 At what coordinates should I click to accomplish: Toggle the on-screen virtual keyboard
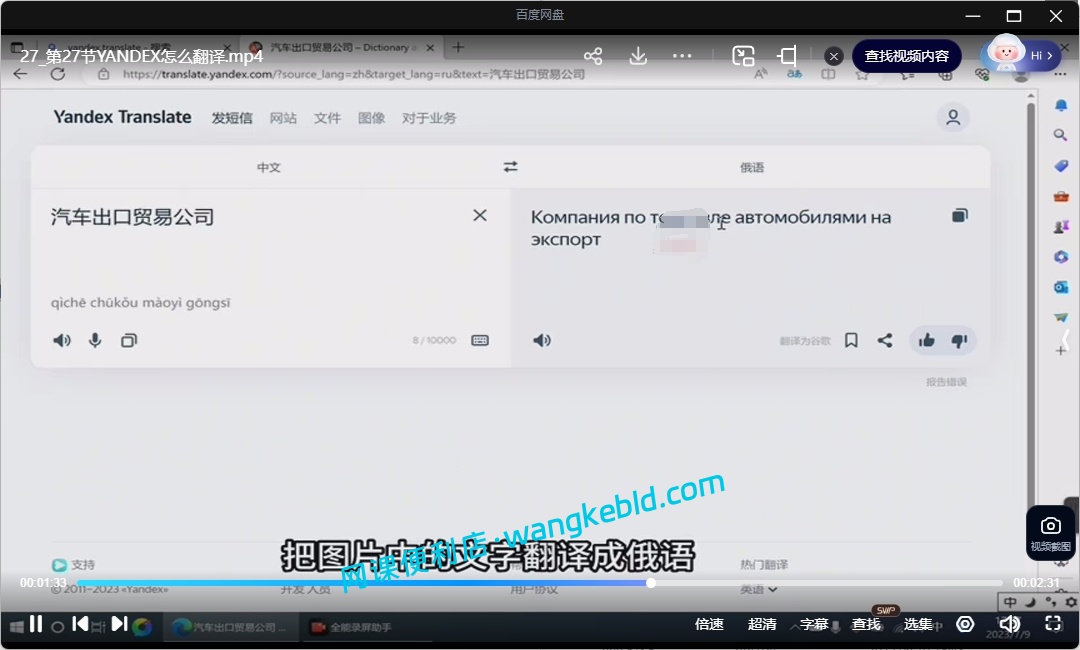[480, 340]
